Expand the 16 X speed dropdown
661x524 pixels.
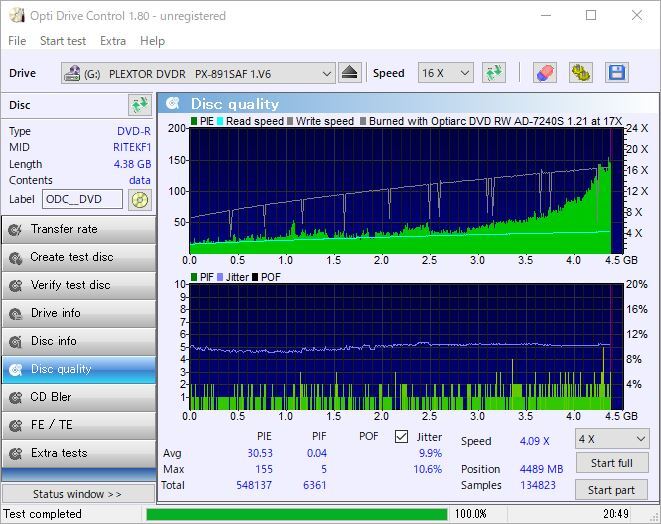[x=465, y=73]
